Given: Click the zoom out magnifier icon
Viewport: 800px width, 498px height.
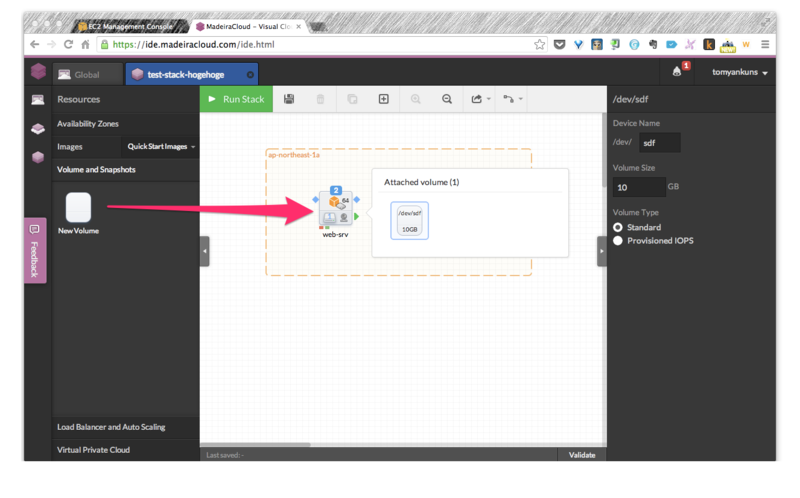Looking at the screenshot, I should coord(447,99).
